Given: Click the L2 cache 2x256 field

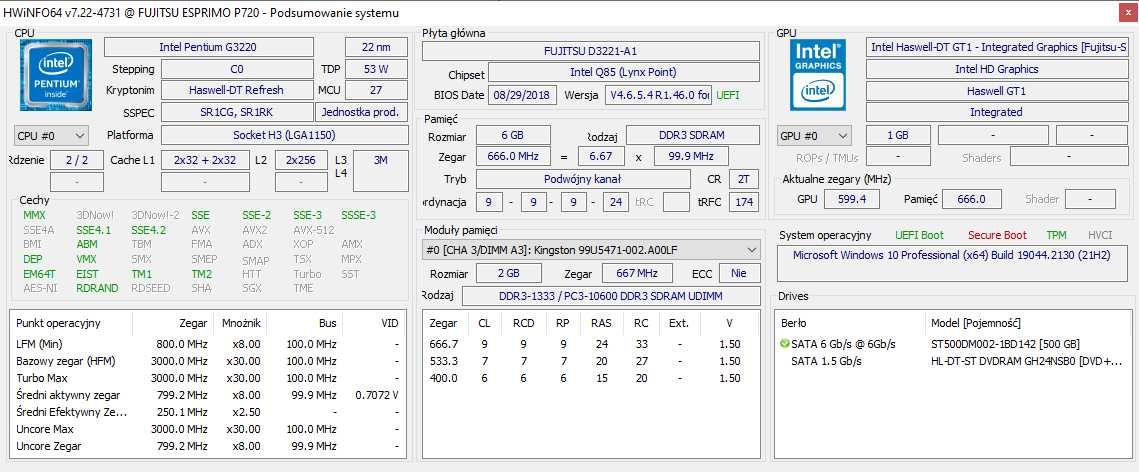Looking at the screenshot, I should point(301,160).
